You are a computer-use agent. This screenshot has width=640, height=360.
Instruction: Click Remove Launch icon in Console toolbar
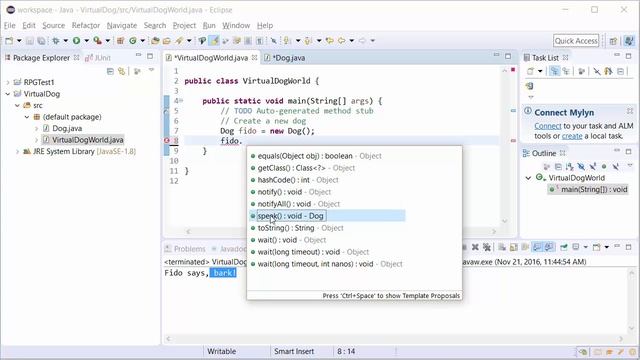(x=475, y=247)
